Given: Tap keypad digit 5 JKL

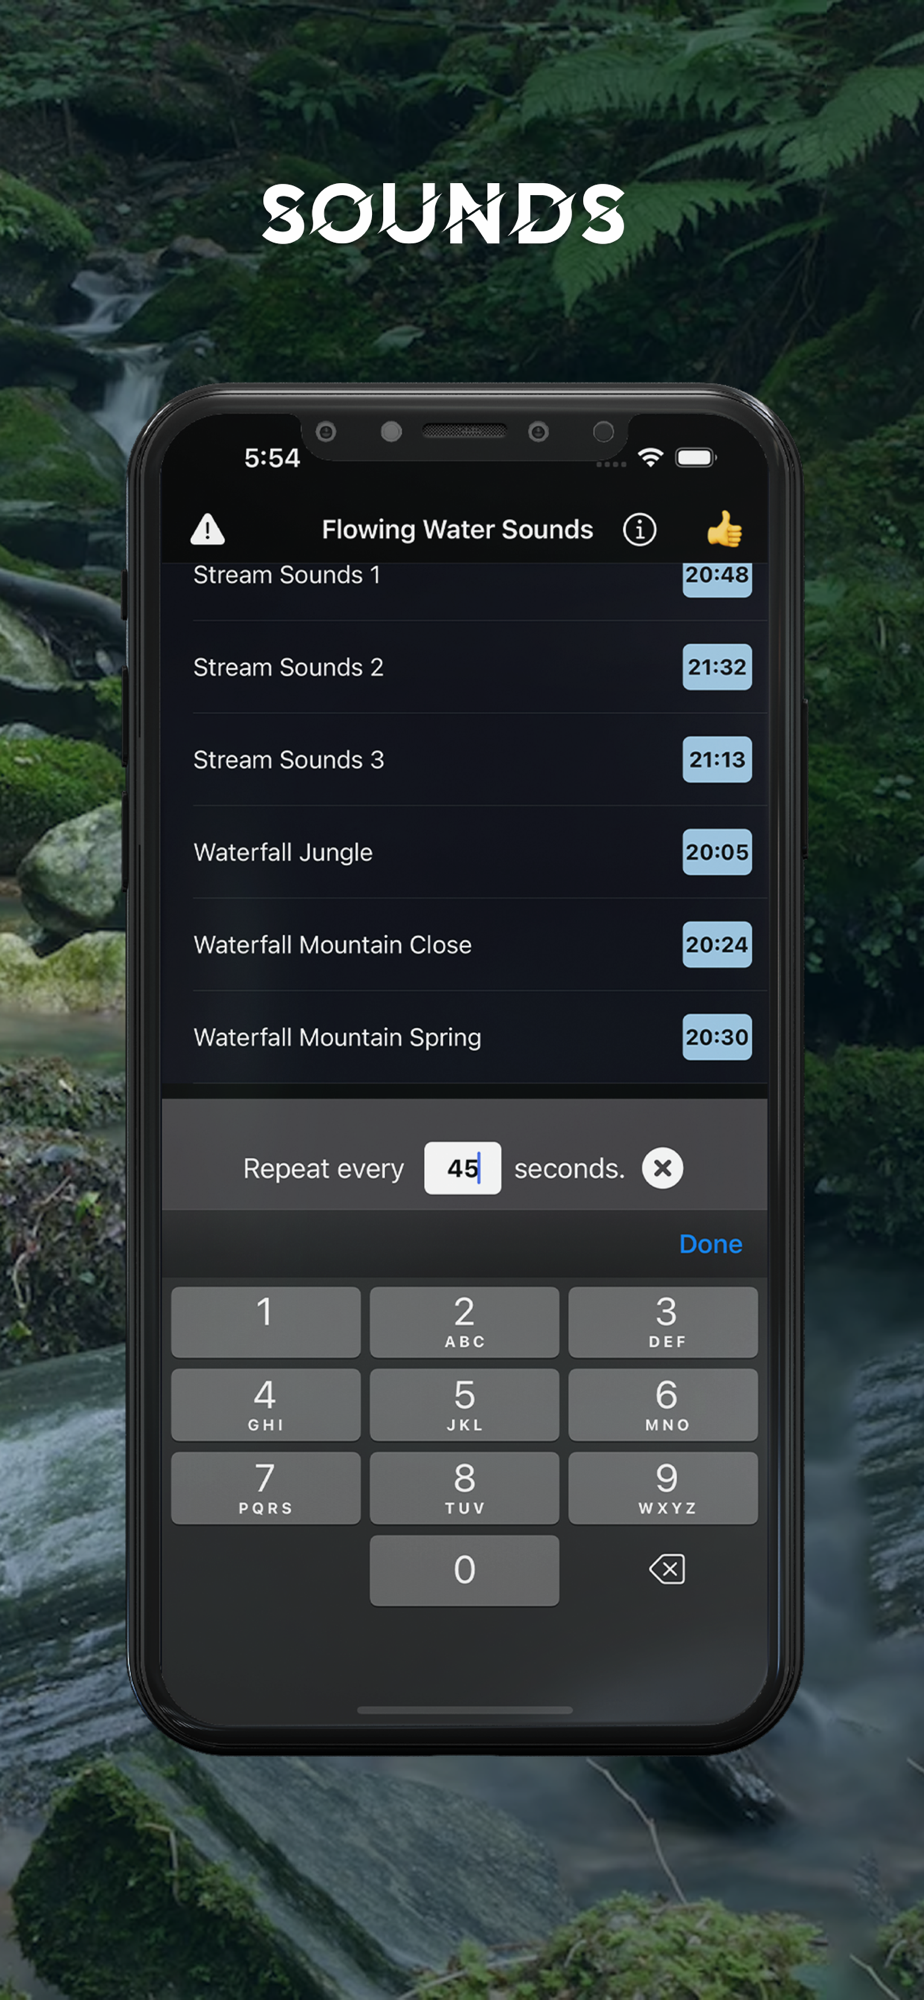Looking at the screenshot, I should (465, 1405).
